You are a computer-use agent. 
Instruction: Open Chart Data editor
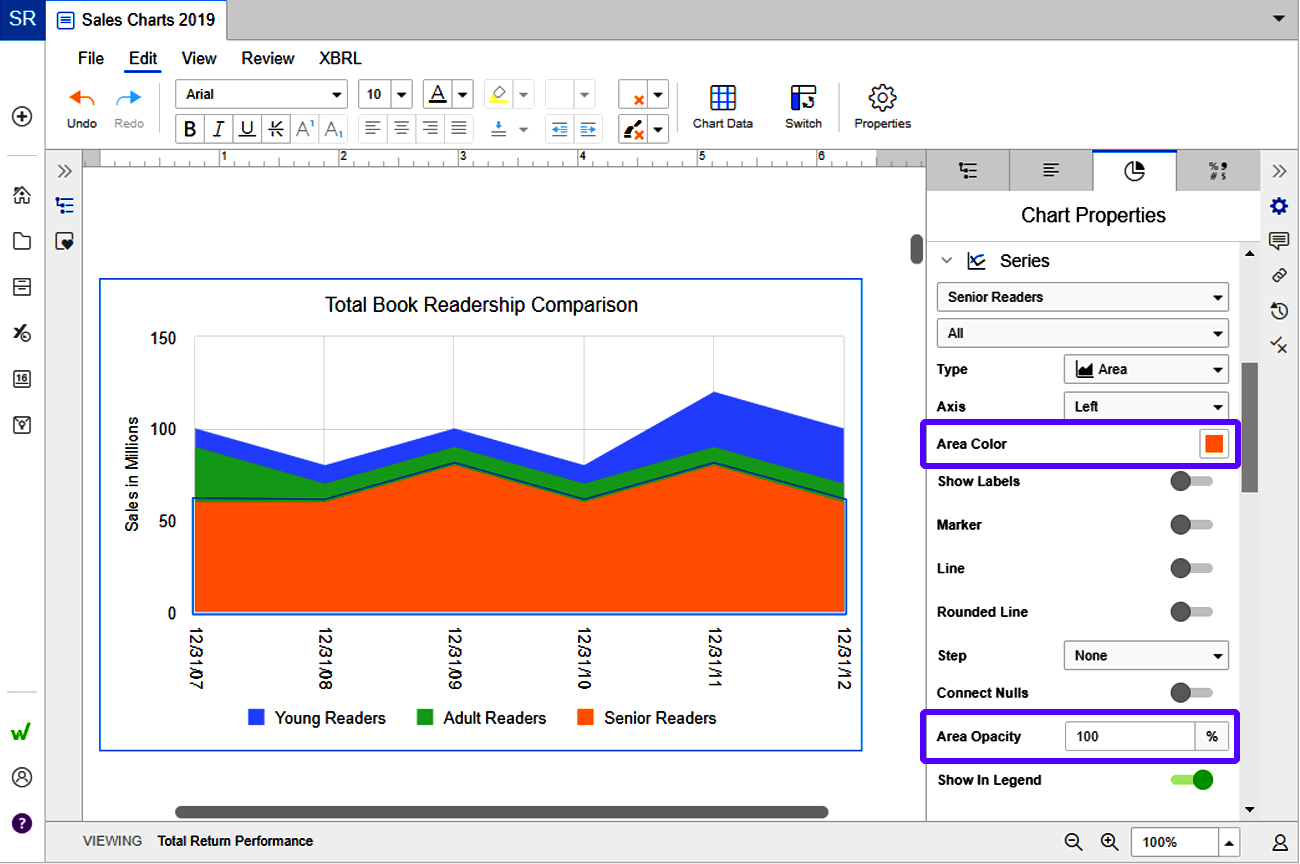[x=723, y=108]
